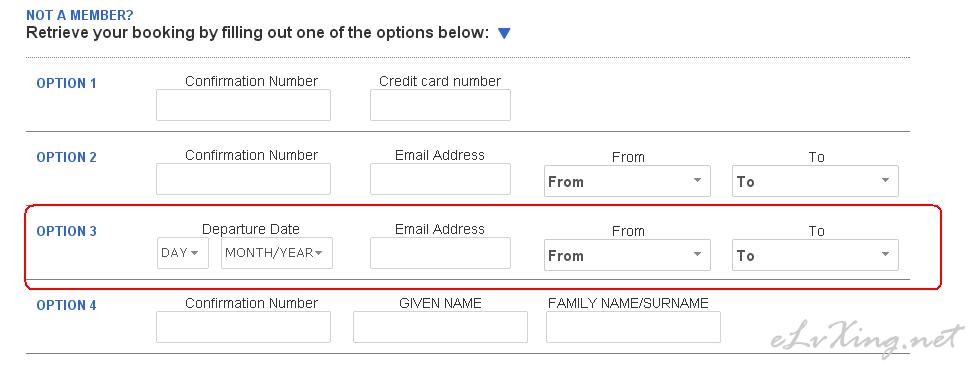
Task: Select the OPTION 3 label
Action: coord(67,231)
